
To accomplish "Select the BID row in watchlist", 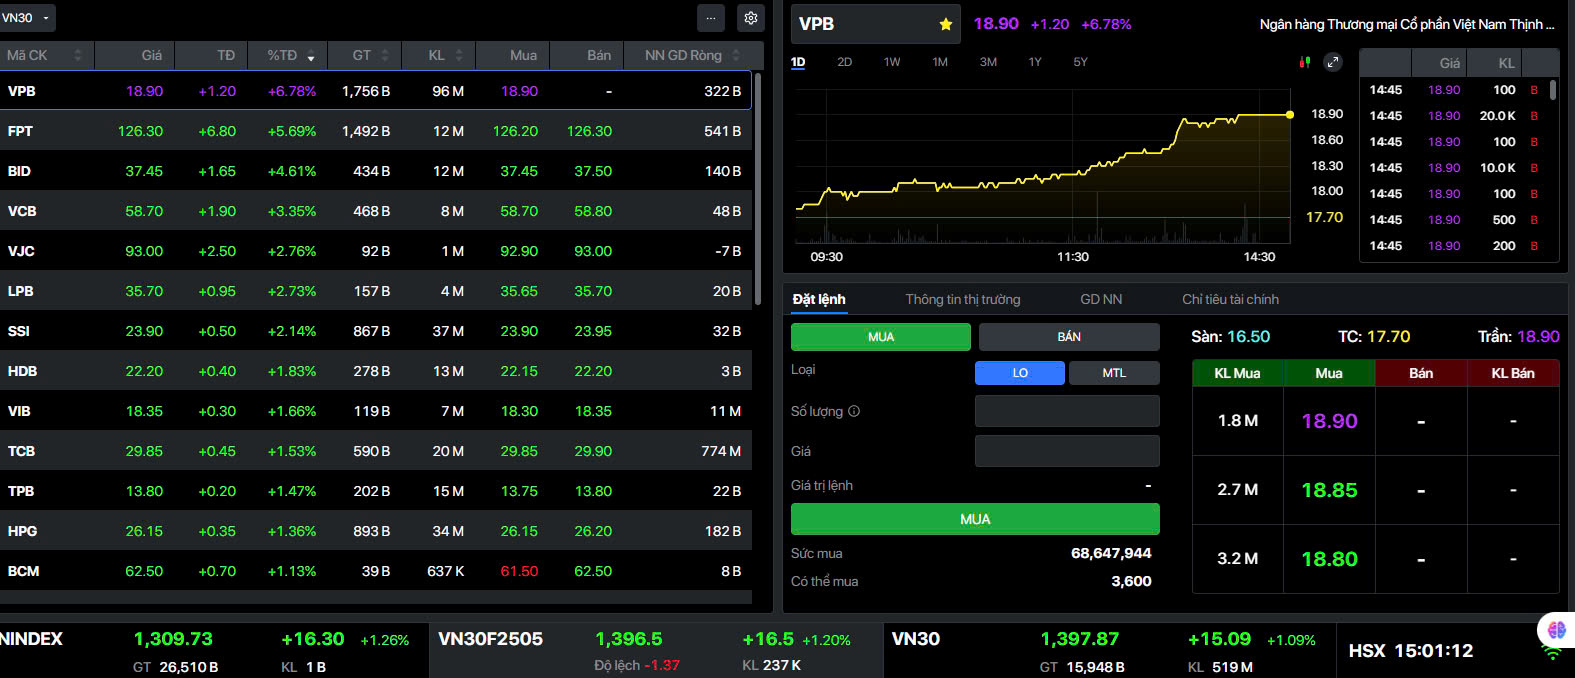I will pos(376,170).
